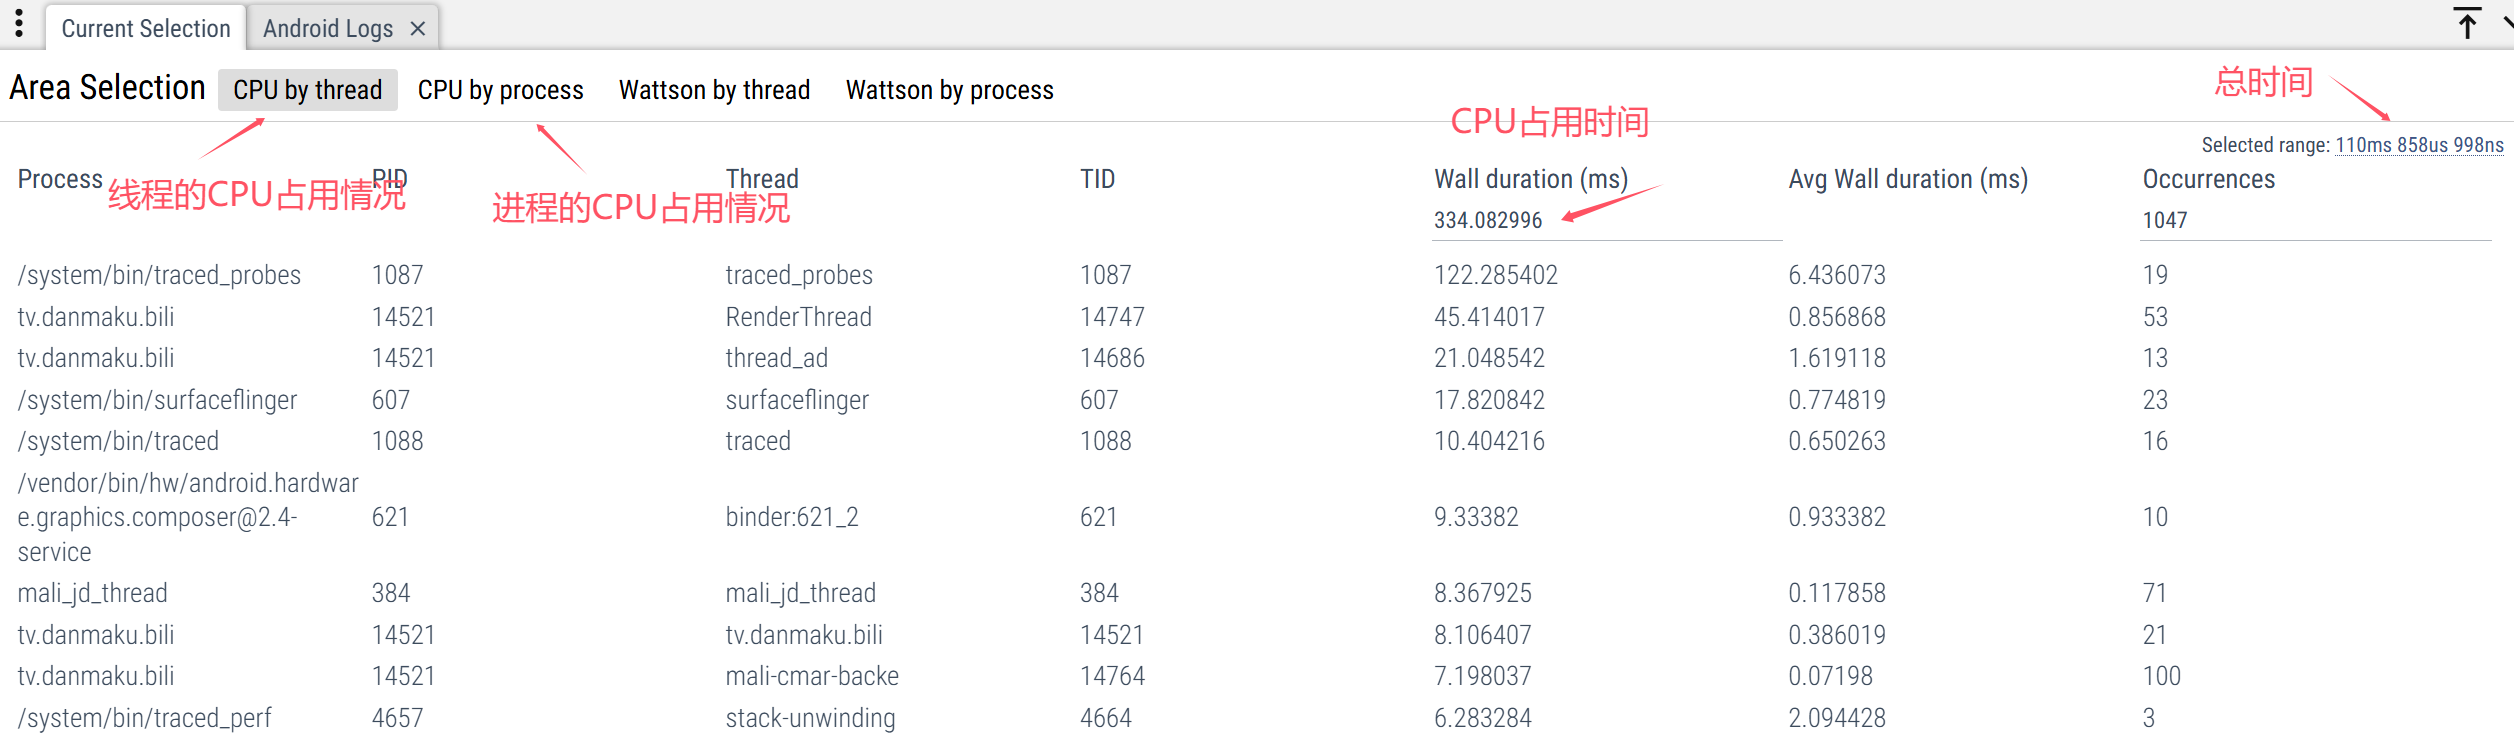Viewport: 2514px width, 745px height.
Task: Click the traced_probes thread entry
Action: click(798, 275)
